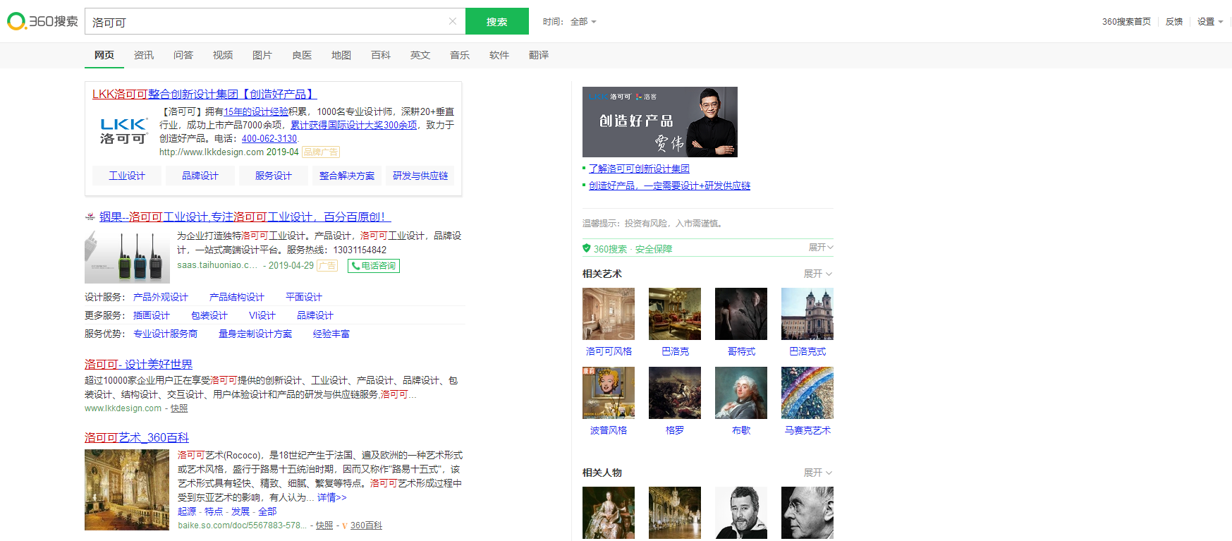This screenshot has width=1232, height=541.
Task: Open the 包装设计 link
Action: point(209,316)
